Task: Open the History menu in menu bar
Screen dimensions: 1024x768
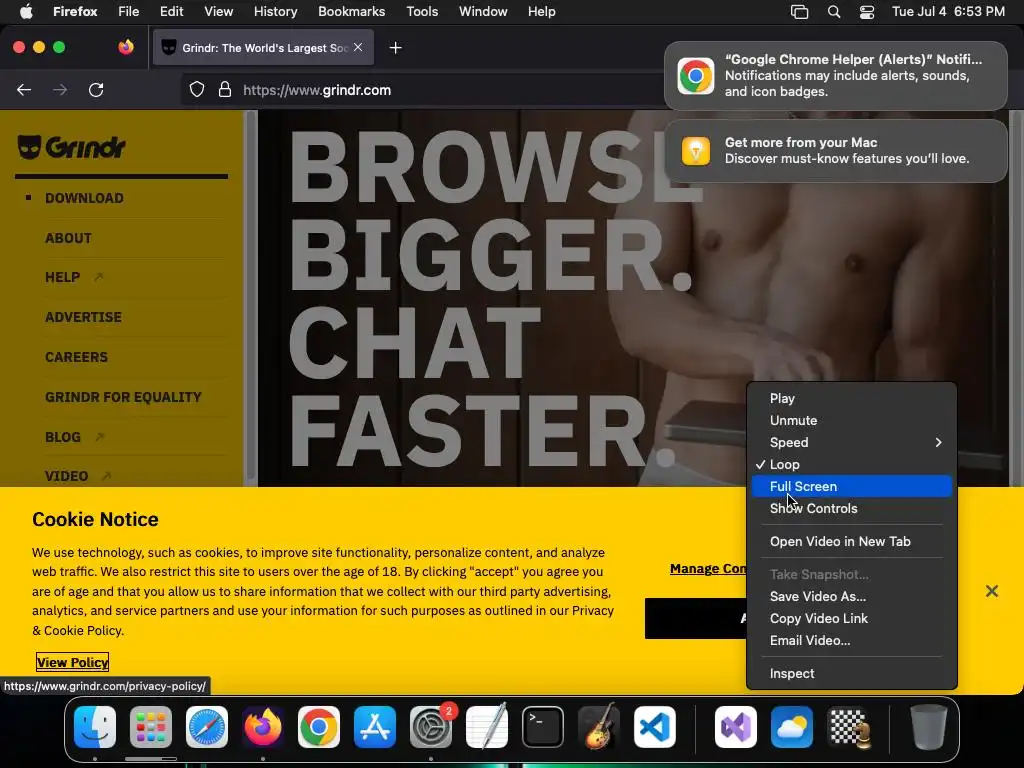Action: 275,12
